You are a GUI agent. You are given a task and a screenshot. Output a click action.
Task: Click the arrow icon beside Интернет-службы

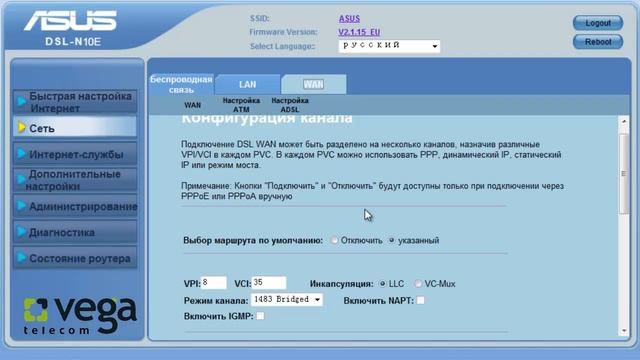pos(21,153)
